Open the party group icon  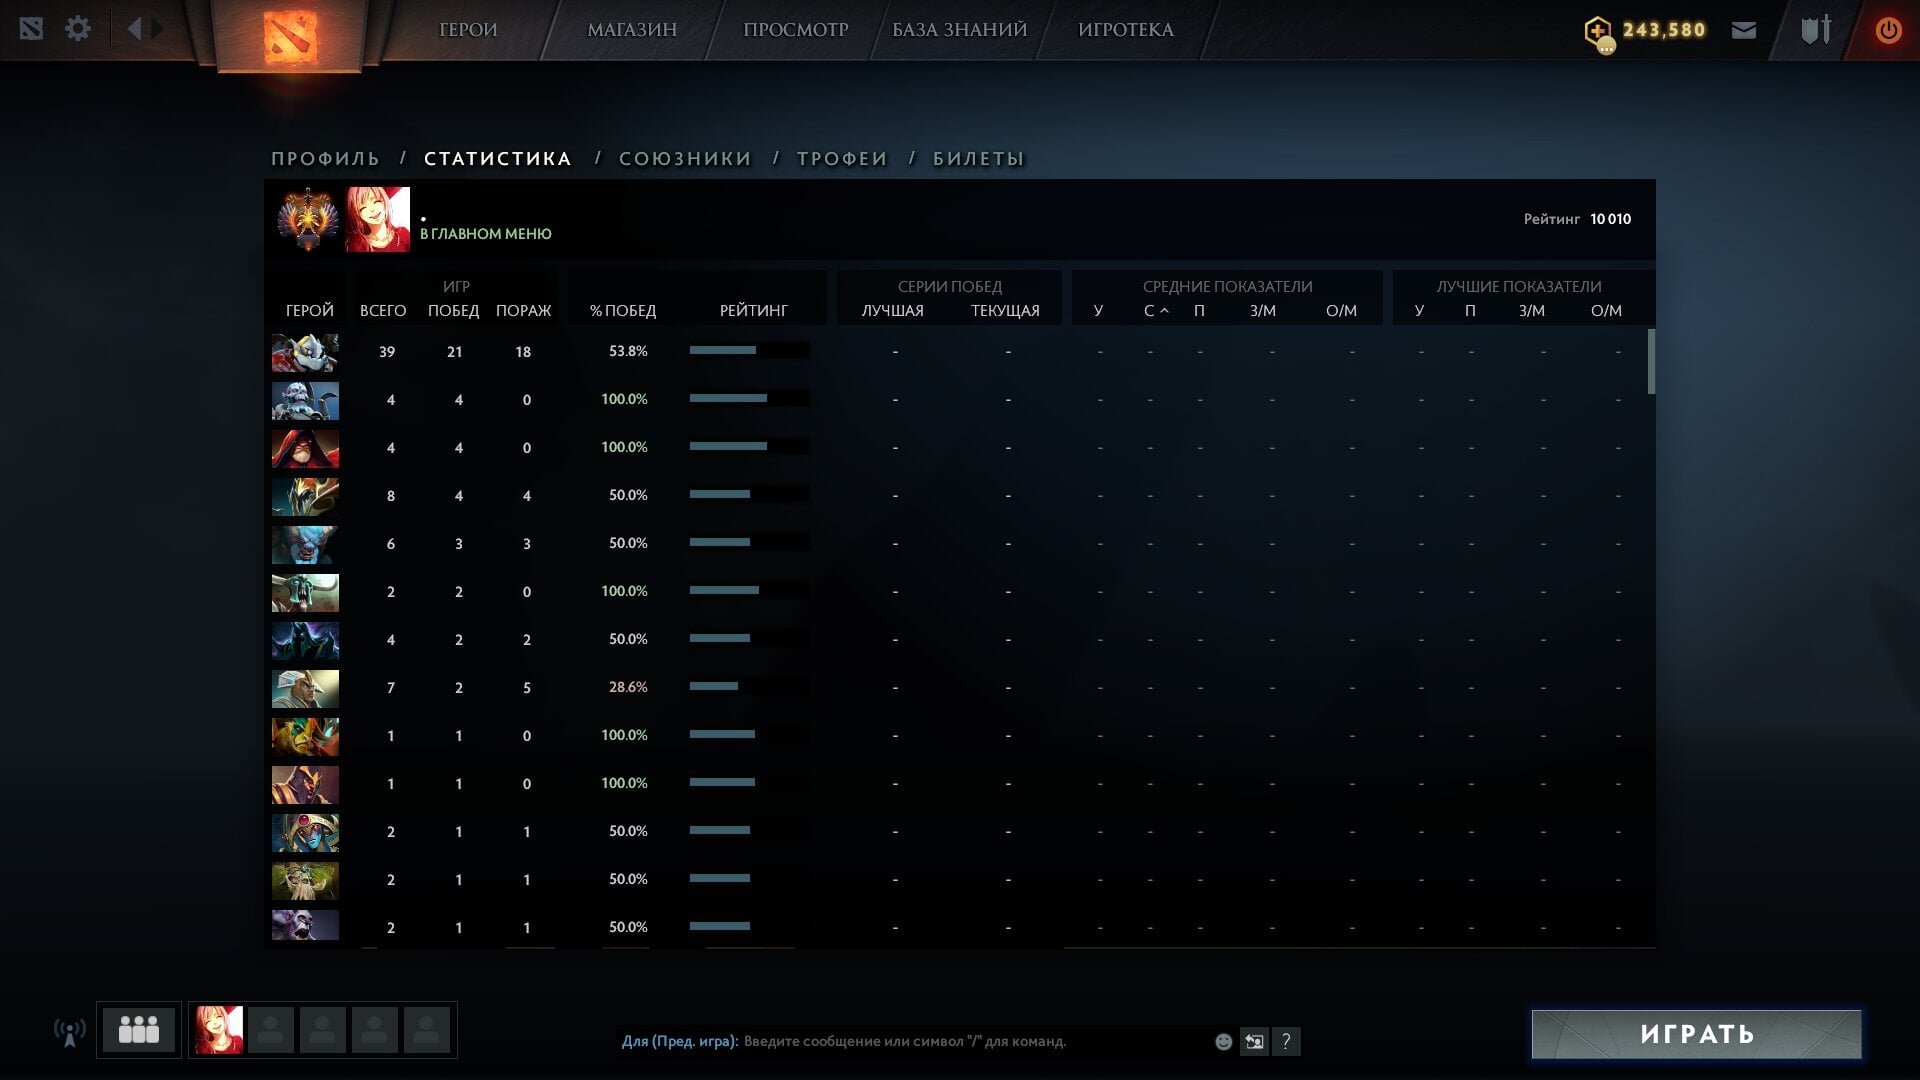click(x=138, y=1030)
